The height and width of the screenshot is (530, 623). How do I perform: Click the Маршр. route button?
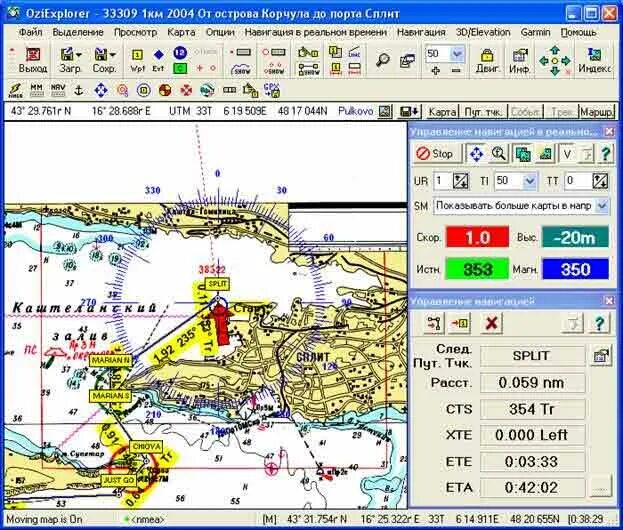click(x=596, y=112)
